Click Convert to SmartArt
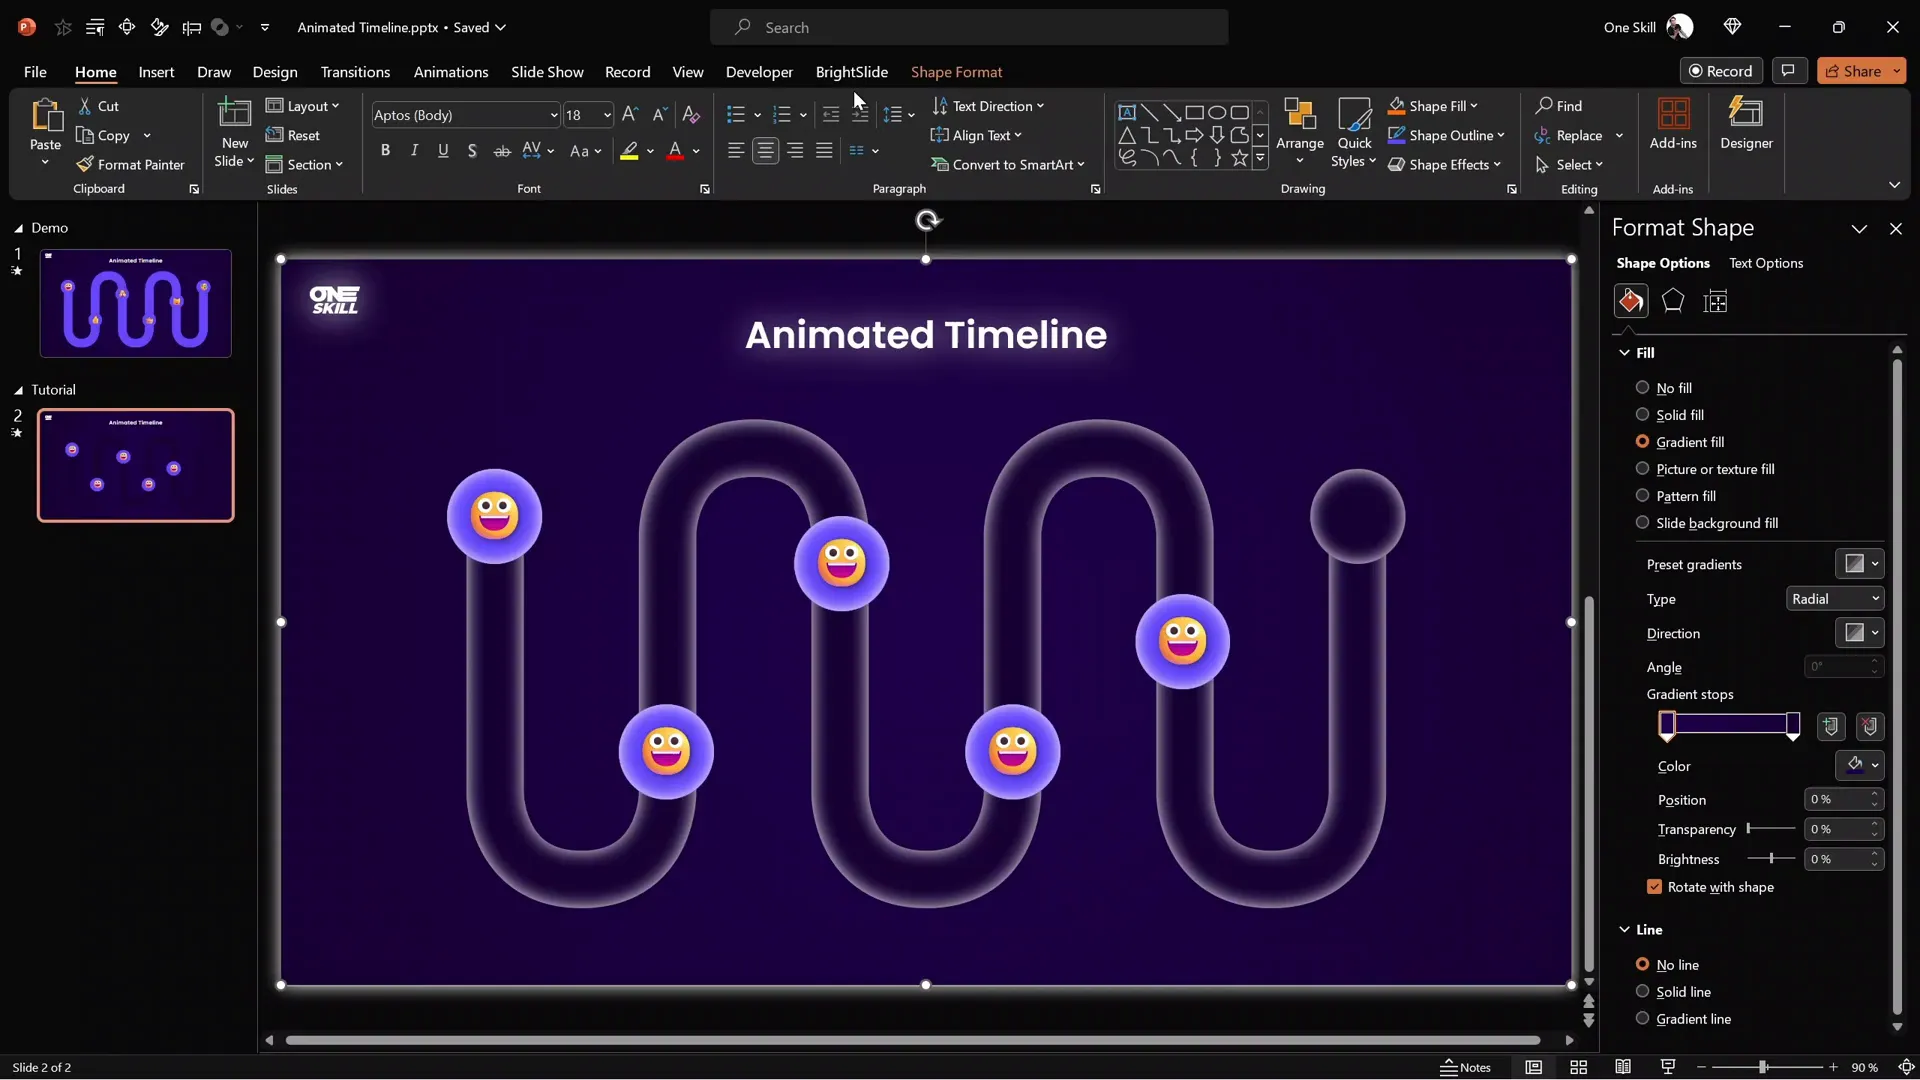Image resolution: width=1920 pixels, height=1080 pixels. [1008, 165]
